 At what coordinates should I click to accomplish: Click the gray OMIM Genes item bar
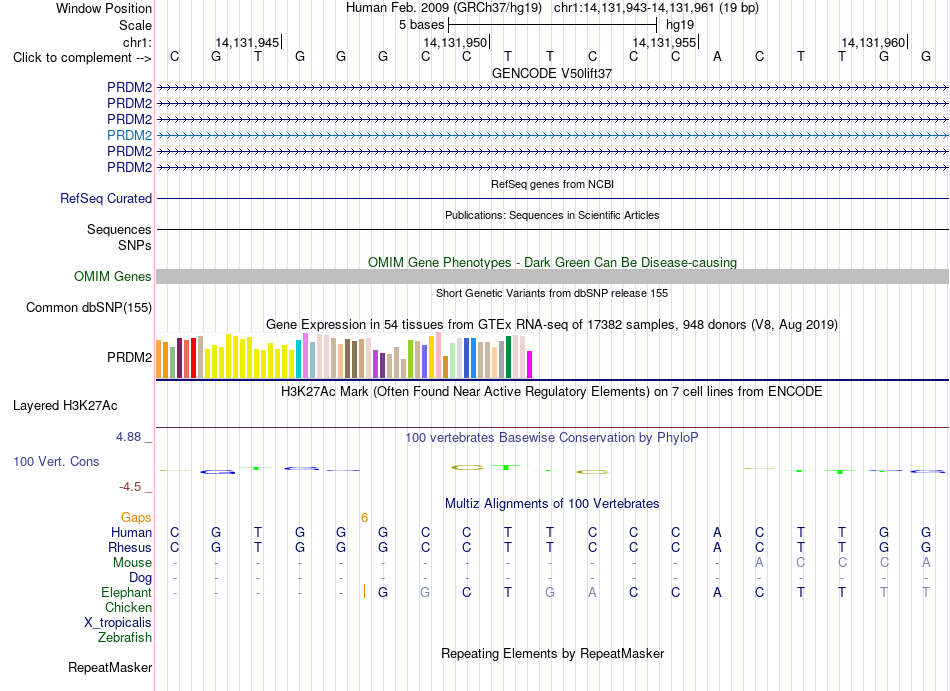coord(552,277)
